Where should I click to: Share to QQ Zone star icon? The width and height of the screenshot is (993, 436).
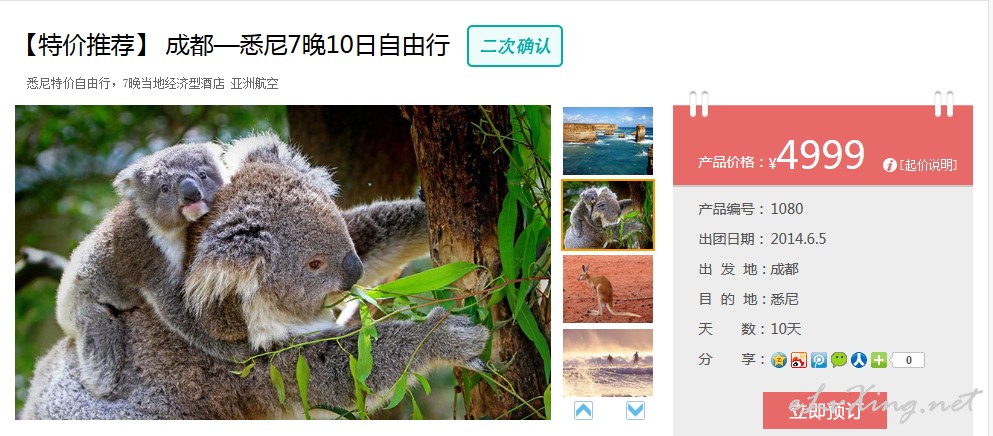778,360
